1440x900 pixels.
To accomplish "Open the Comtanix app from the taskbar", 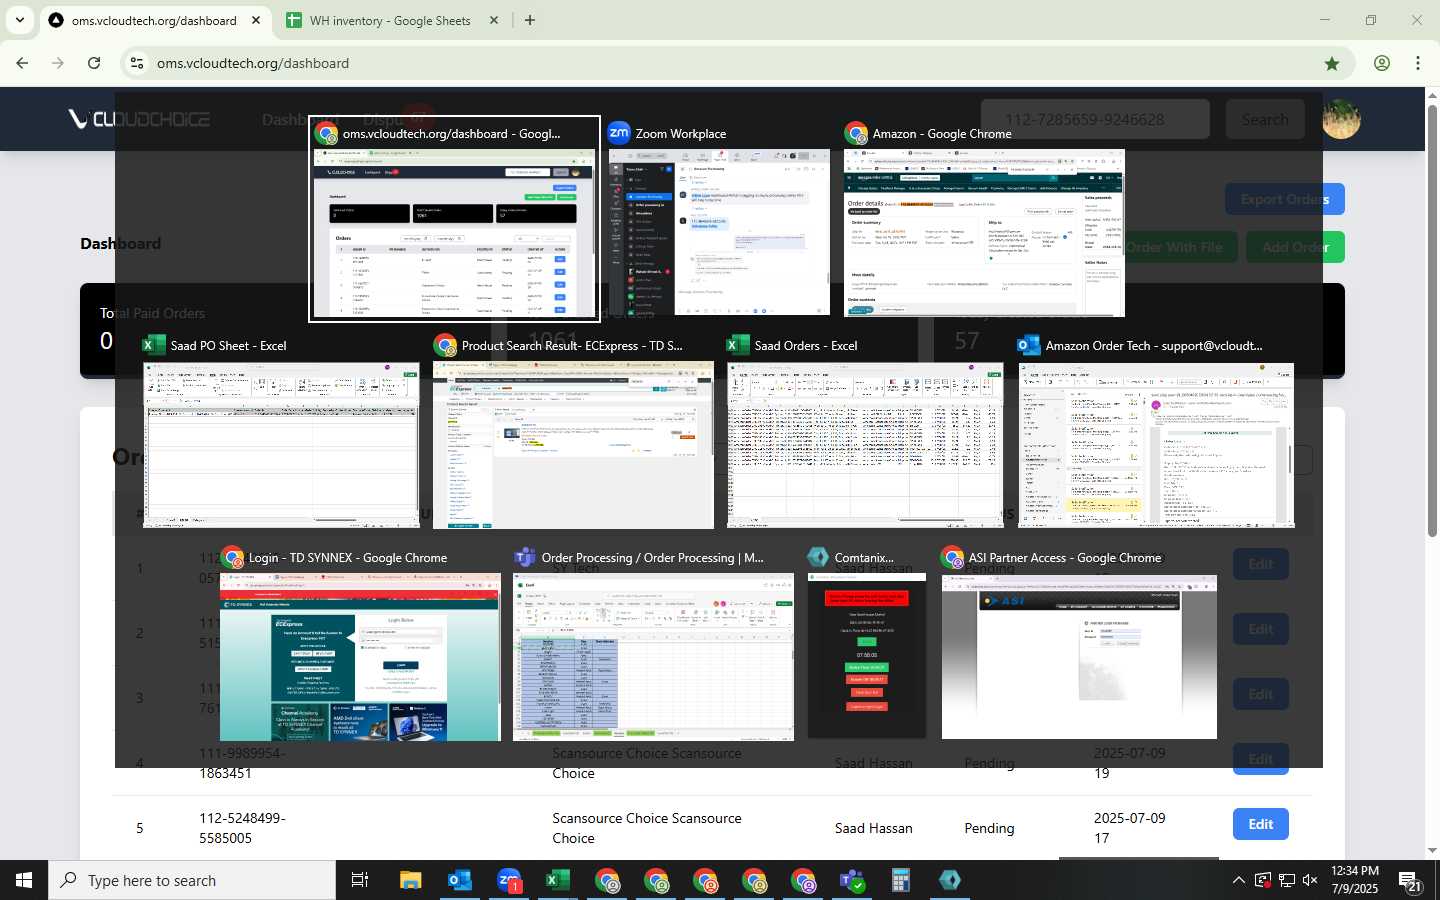I will [x=950, y=880].
